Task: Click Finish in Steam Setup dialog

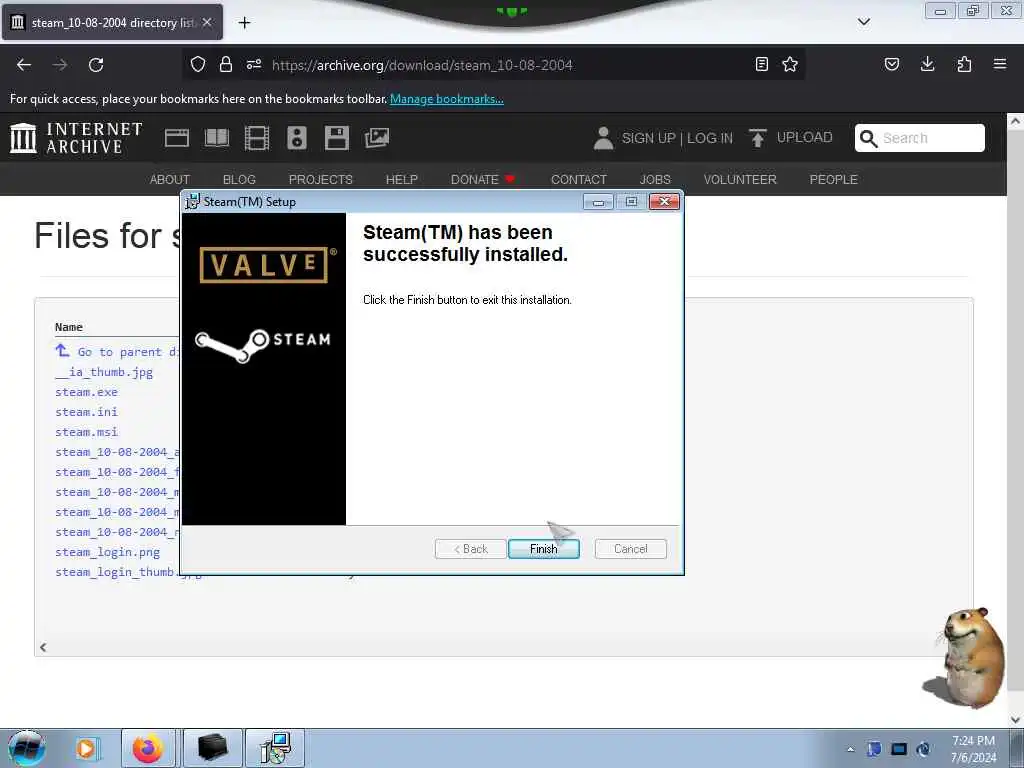Action: 543,549
